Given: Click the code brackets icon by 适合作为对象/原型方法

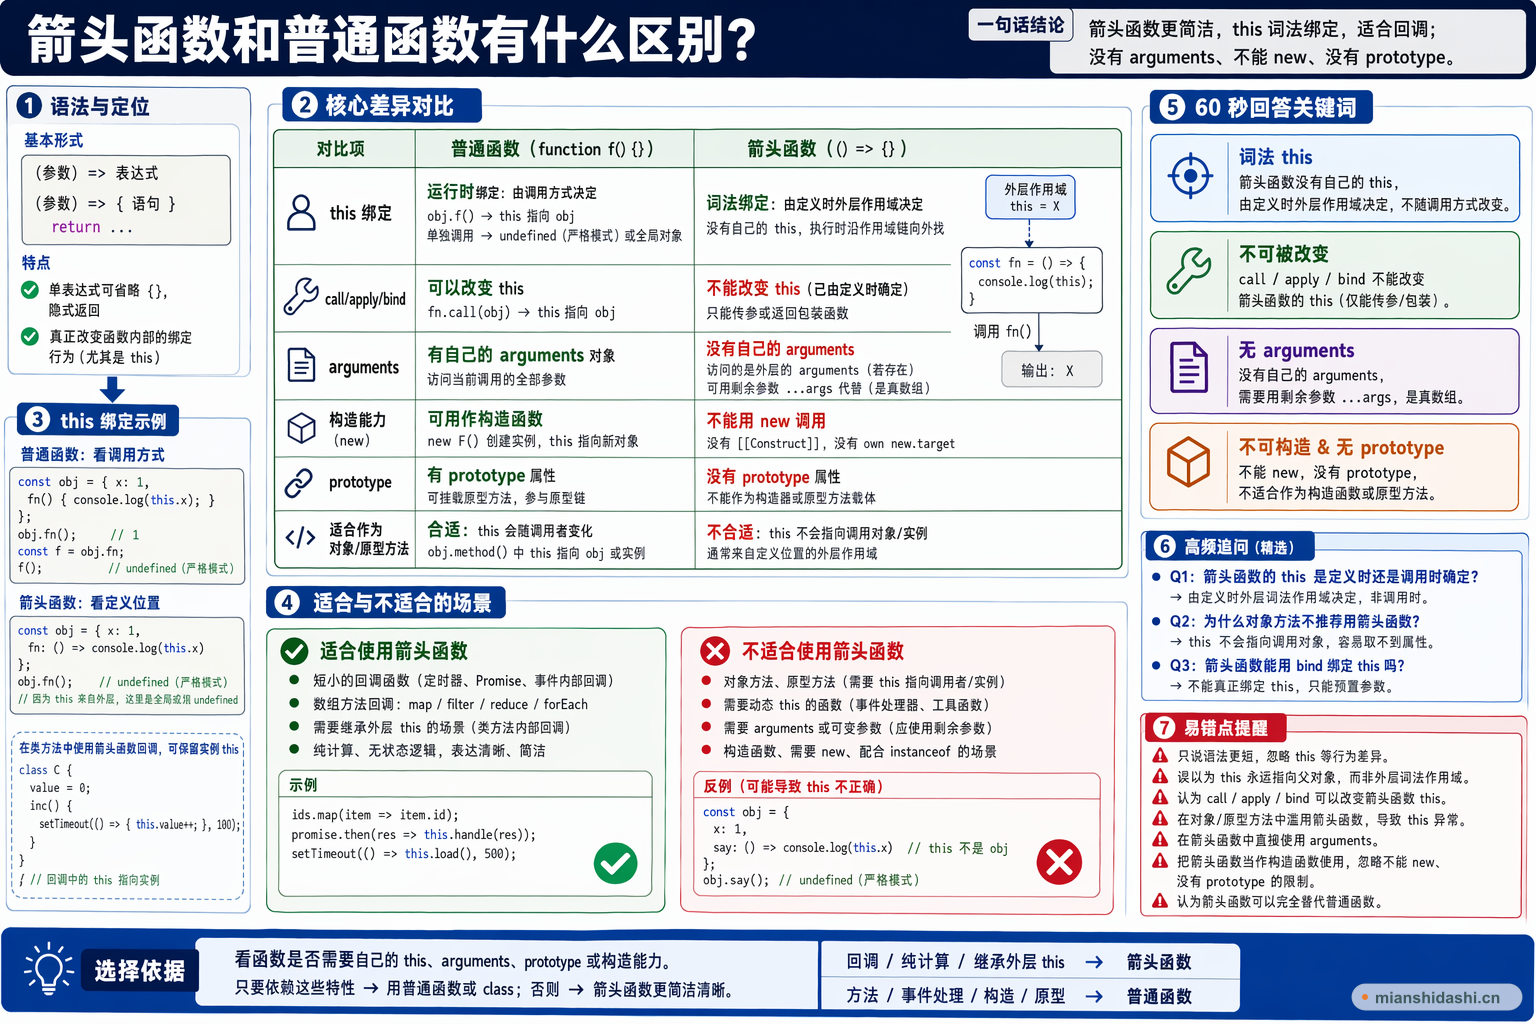Looking at the screenshot, I should pyautogui.click(x=301, y=538).
